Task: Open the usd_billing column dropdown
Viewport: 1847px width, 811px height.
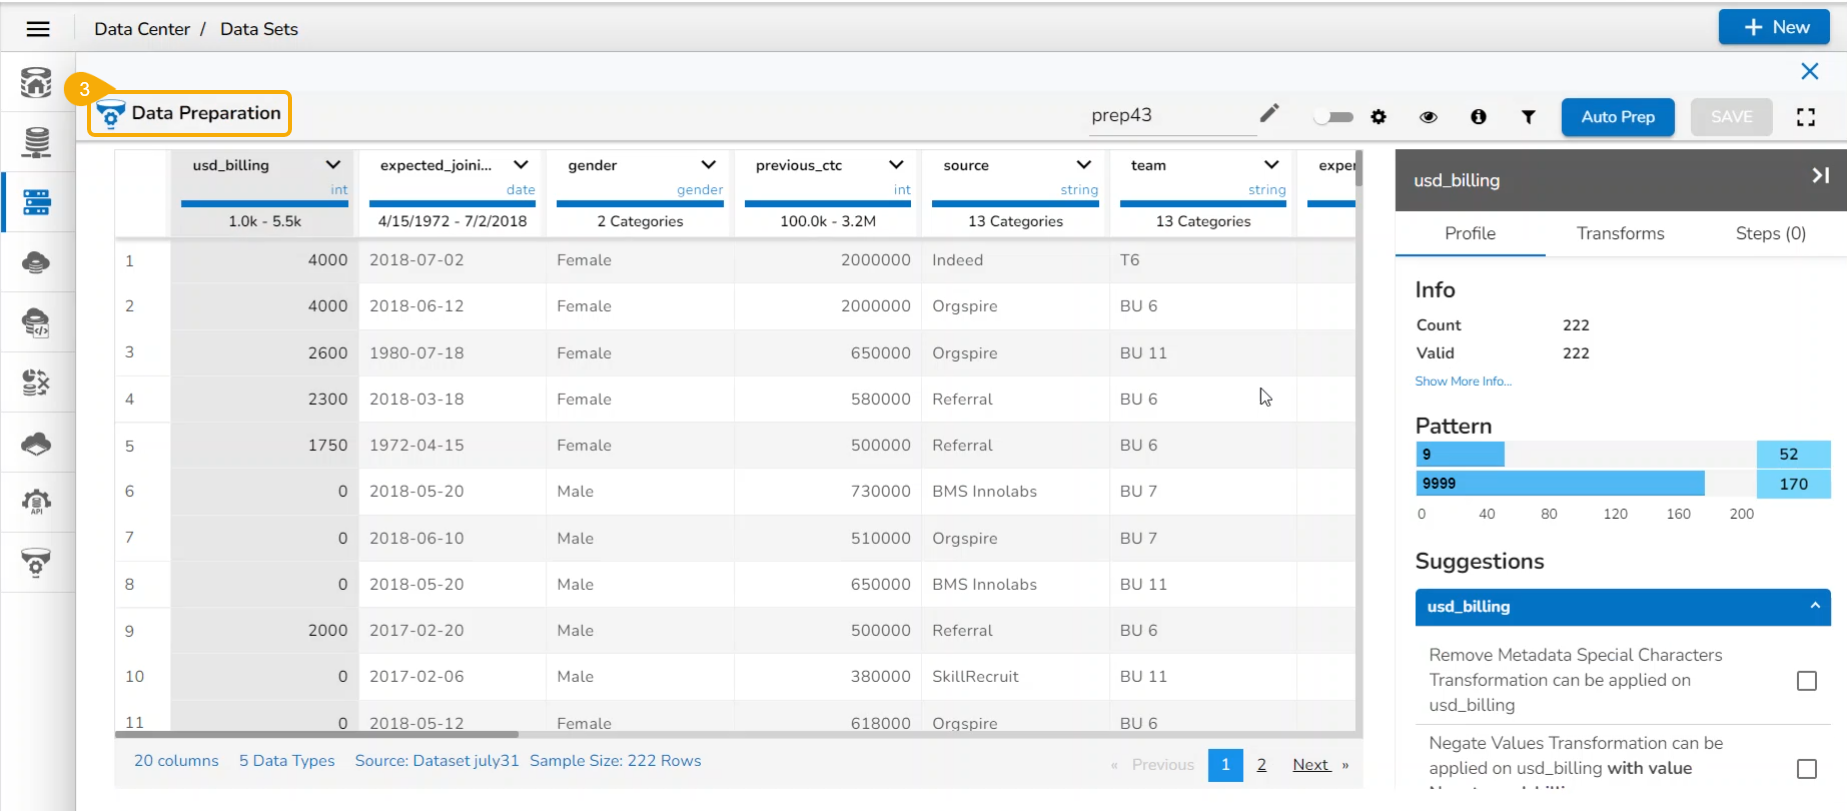Action: click(333, 165)
